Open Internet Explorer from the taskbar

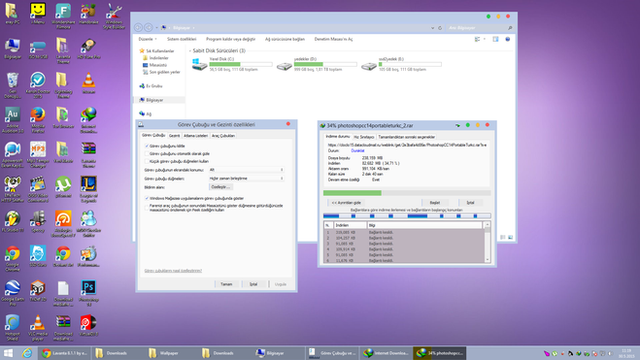[x=27, y=353]
